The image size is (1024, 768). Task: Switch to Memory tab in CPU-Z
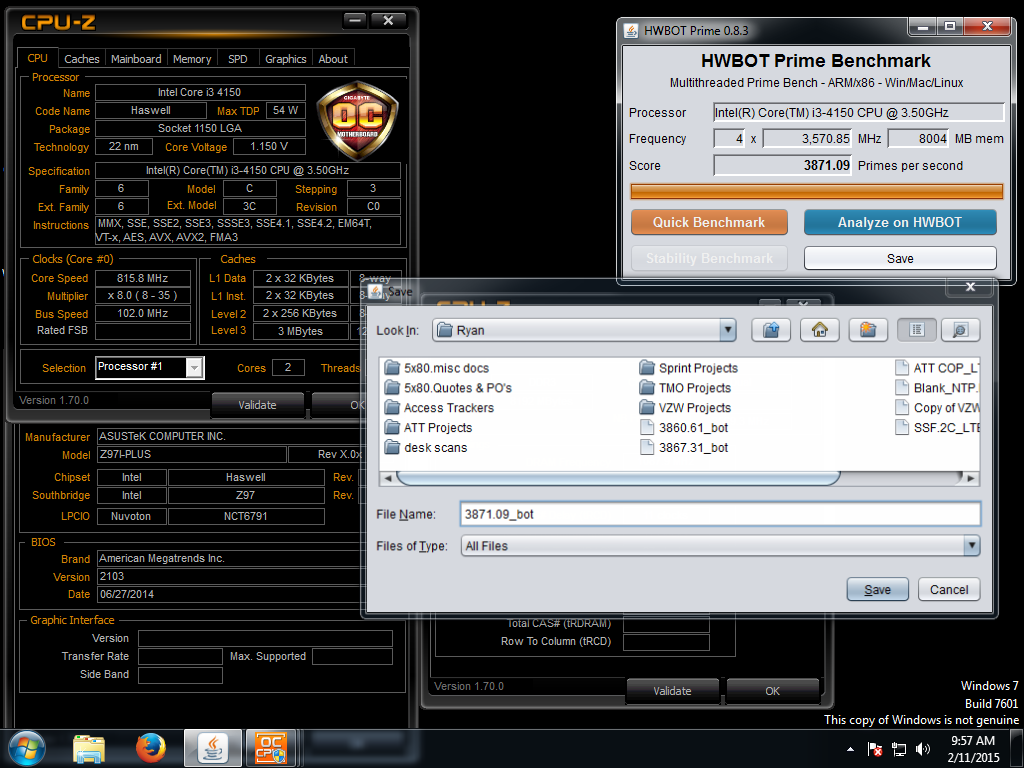coord(192,59)
